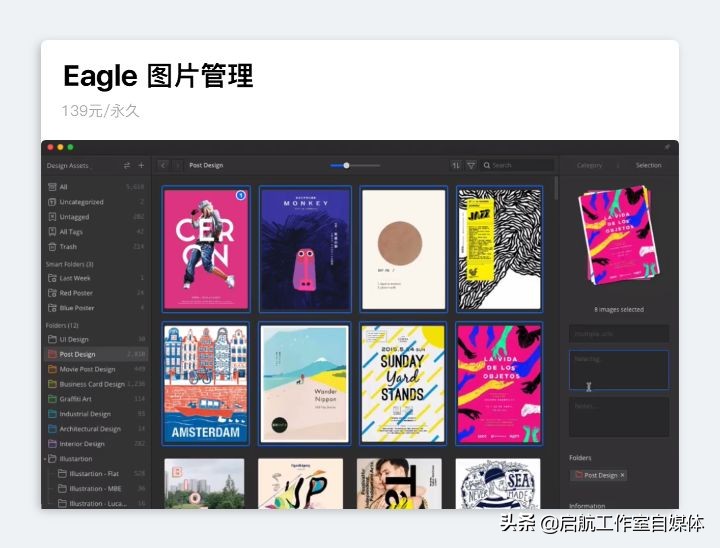This screenshot has width=720, height=548.
Task: Click the Interior Design folder icon
Action: point(52,444)
